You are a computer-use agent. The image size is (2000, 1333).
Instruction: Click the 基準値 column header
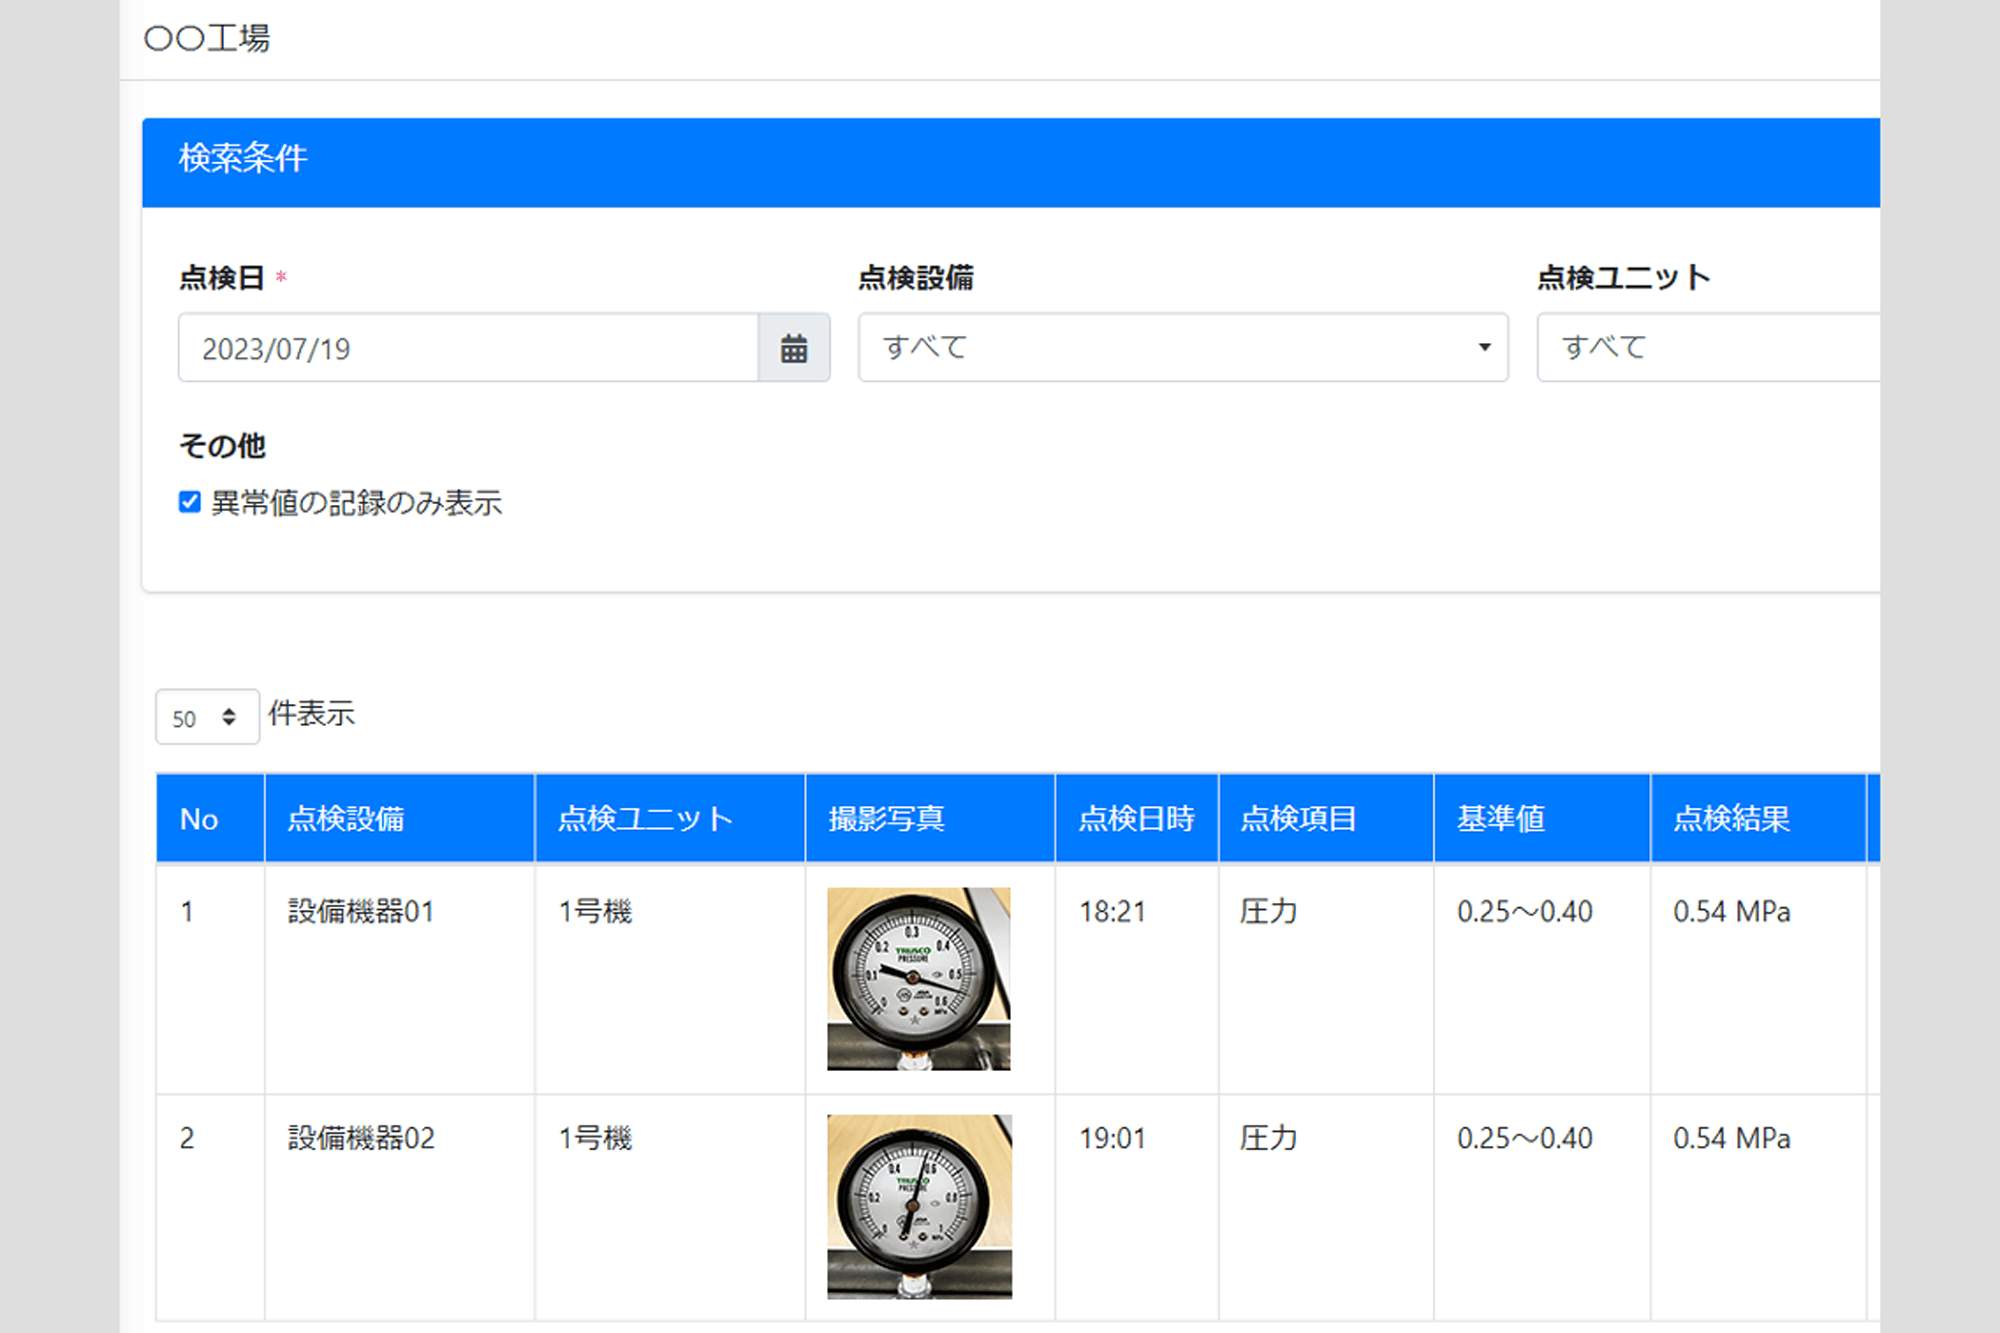pos(1500,819)
